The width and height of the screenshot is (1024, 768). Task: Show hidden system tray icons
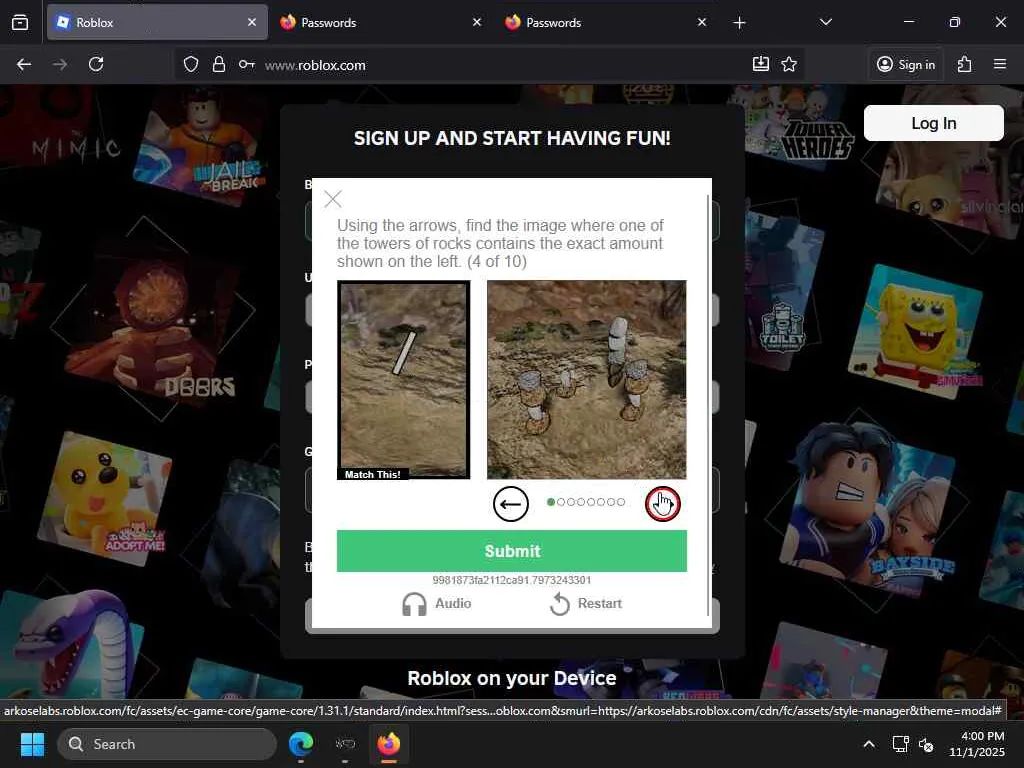869,744
